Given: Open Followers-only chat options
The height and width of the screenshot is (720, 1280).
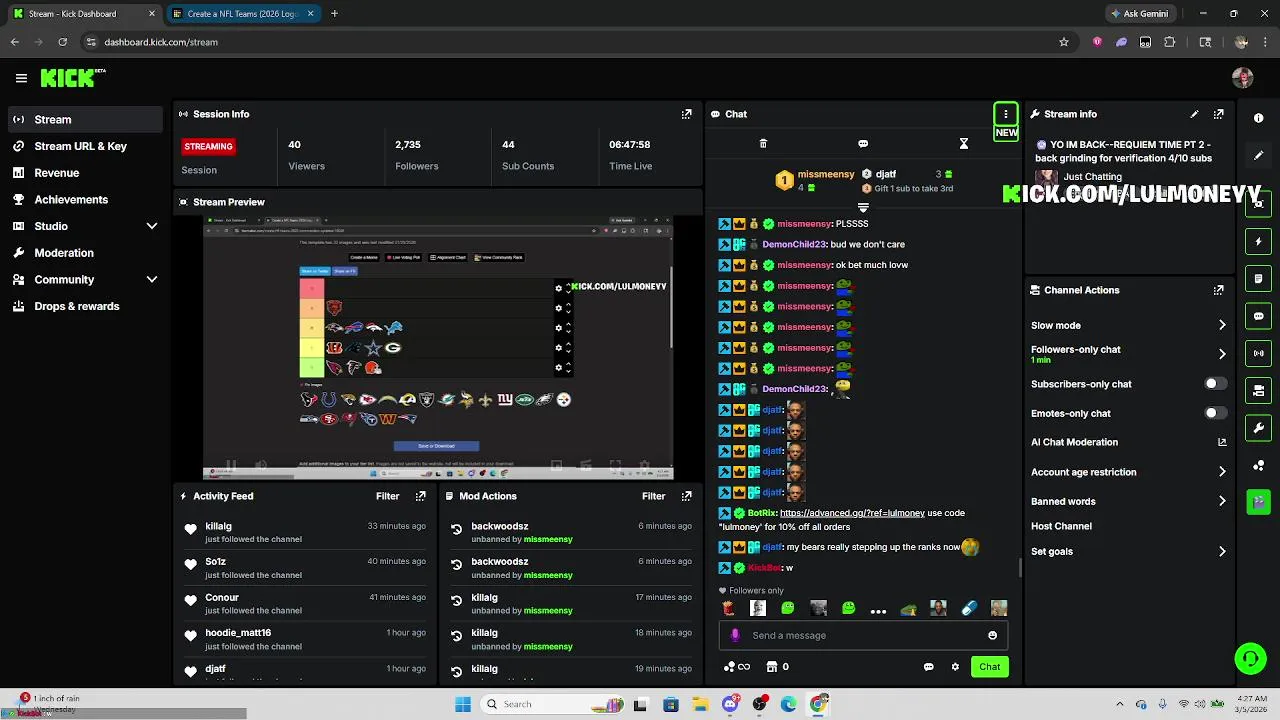Looking at the screenshot, I should pyautogui.click(x=1221, y=354).
